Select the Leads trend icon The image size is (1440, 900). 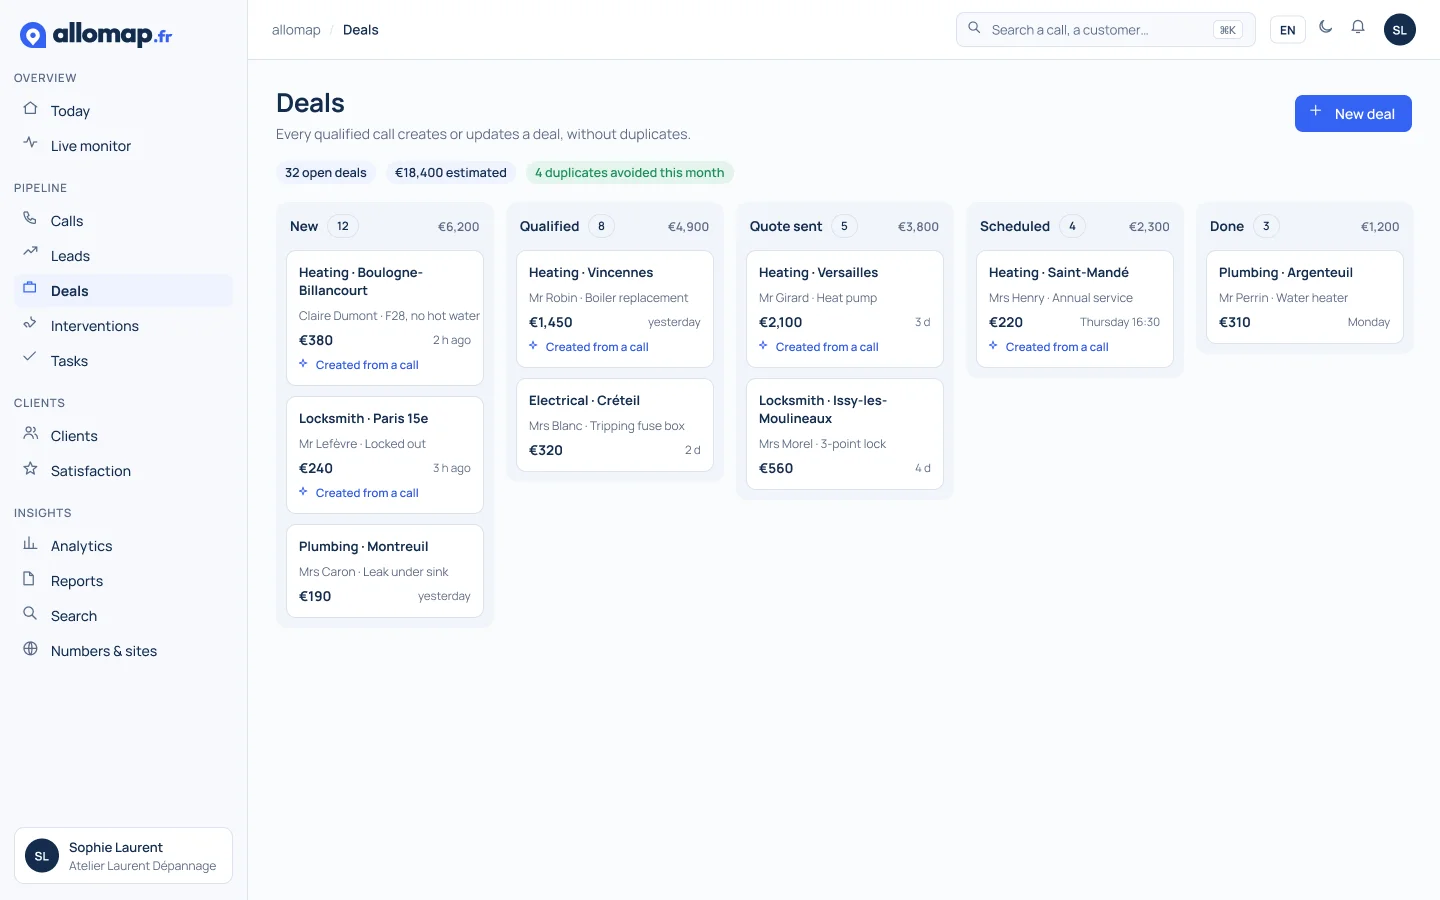point(30,254)
